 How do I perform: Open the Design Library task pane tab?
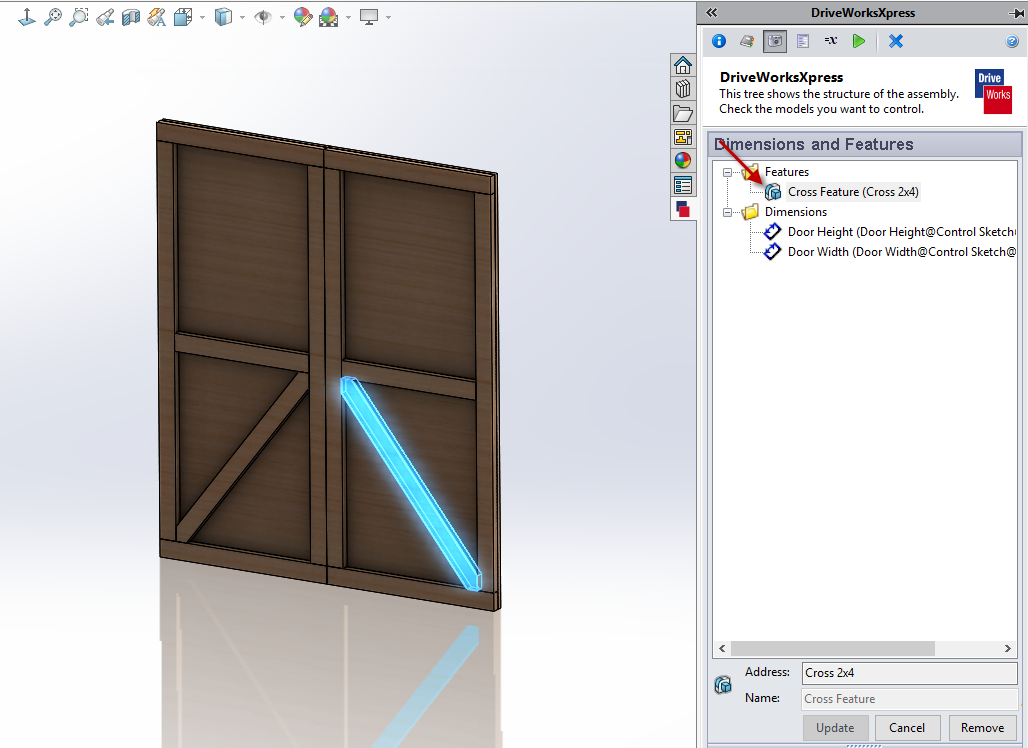point(683,88)
